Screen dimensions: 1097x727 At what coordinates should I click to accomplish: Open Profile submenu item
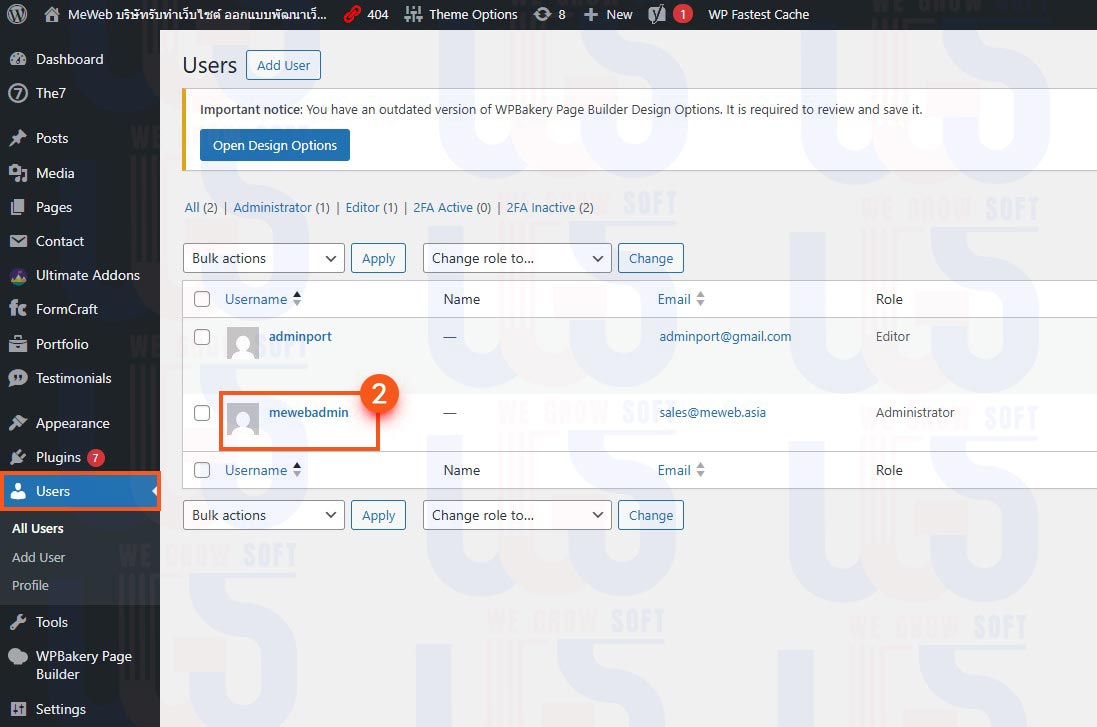tap(30, 586)
